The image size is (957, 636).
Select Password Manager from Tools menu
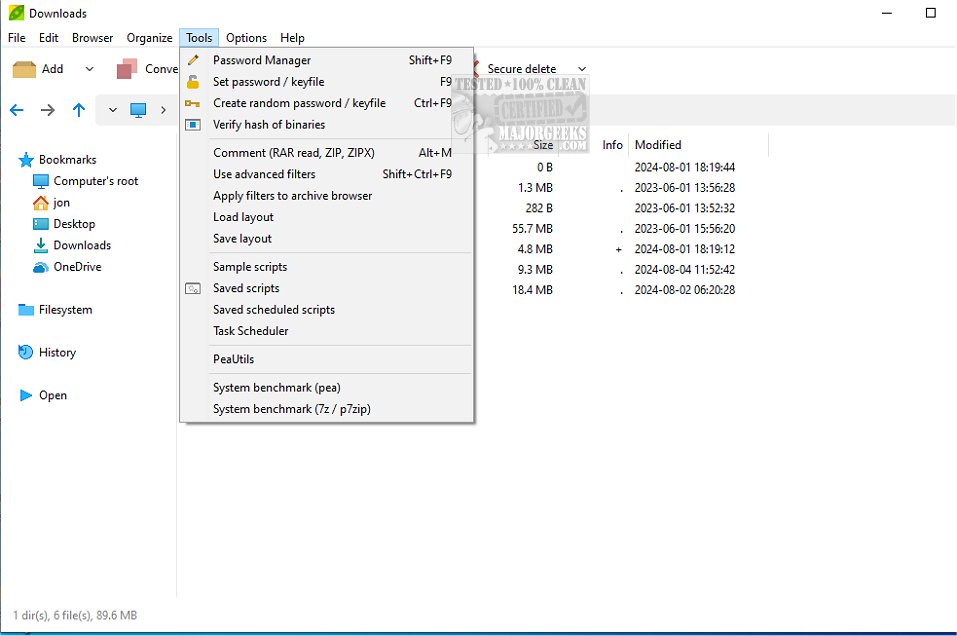point(327,60)
